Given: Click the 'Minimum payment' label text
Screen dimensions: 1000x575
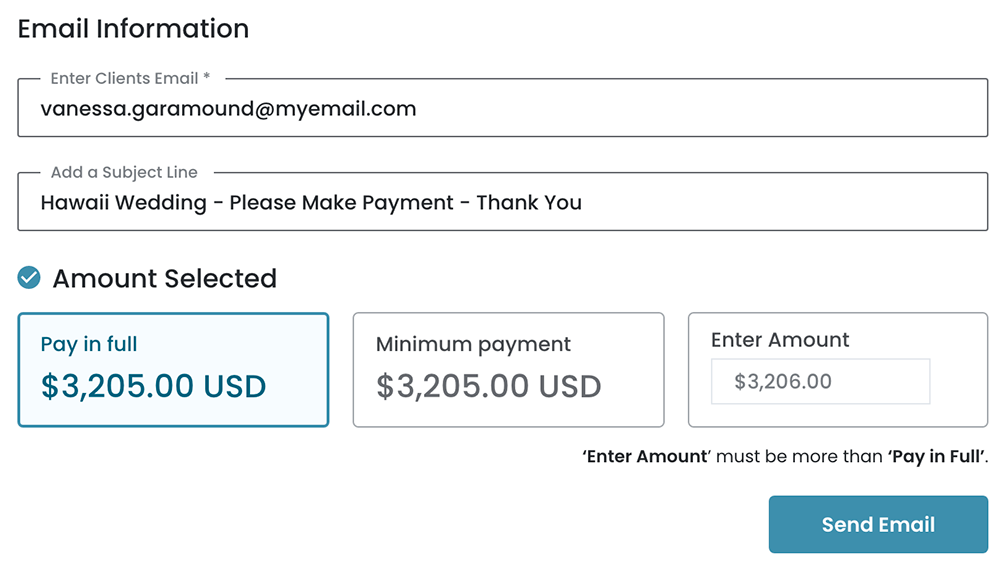Looking at the screenshot, I should (473, 344).
